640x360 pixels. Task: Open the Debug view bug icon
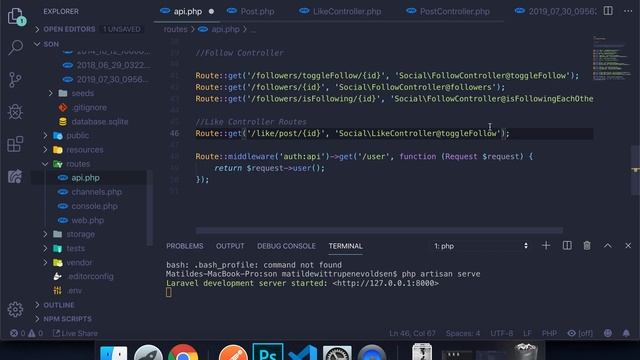coord(16,111)
